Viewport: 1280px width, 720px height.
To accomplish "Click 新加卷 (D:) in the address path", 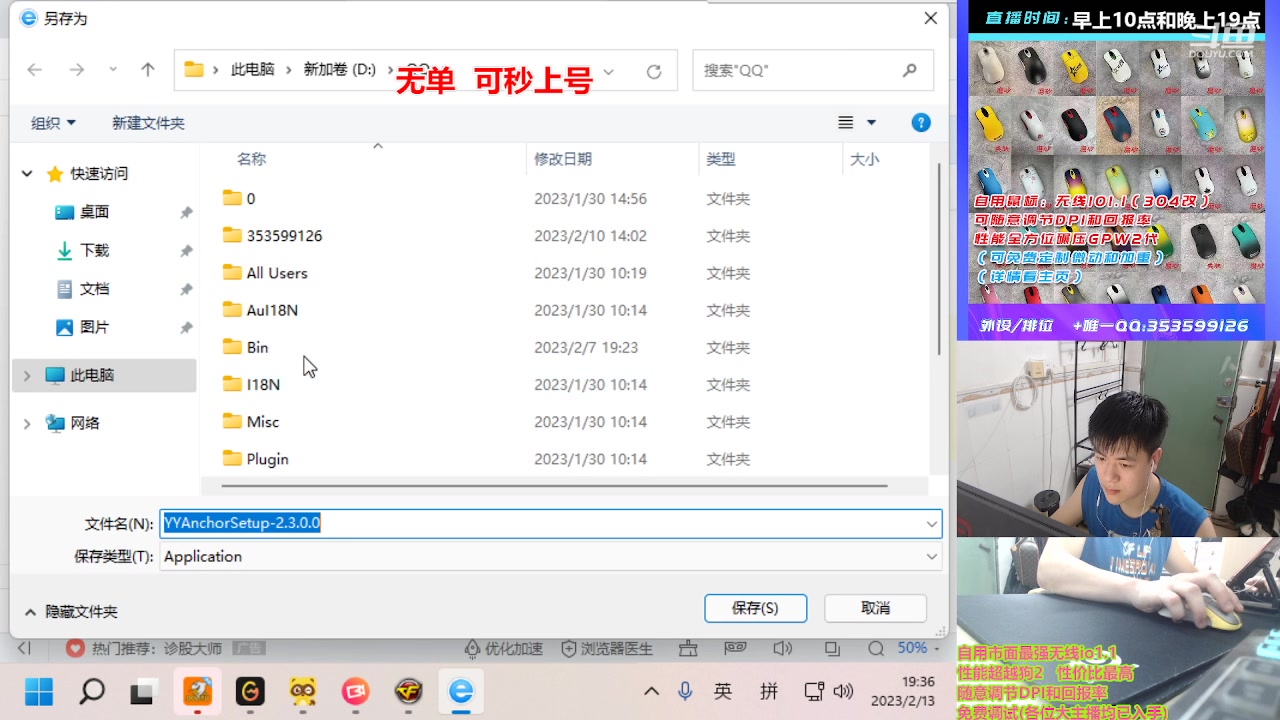I will coord(340,70).
